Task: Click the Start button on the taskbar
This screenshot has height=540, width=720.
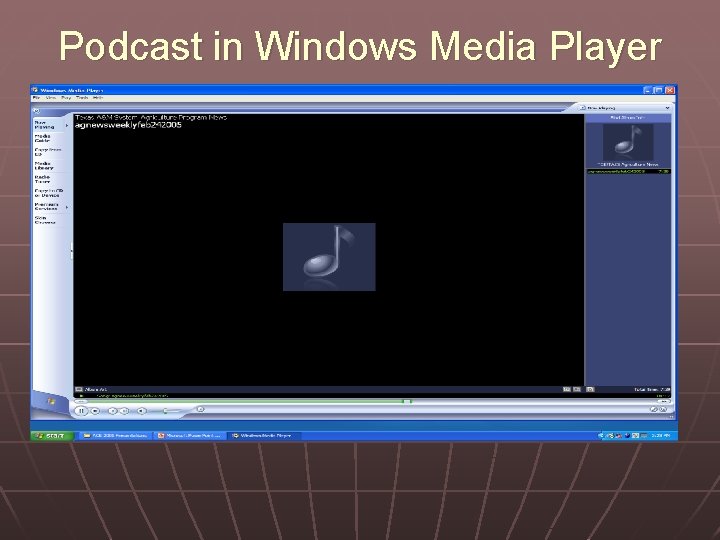Action: 52,435
